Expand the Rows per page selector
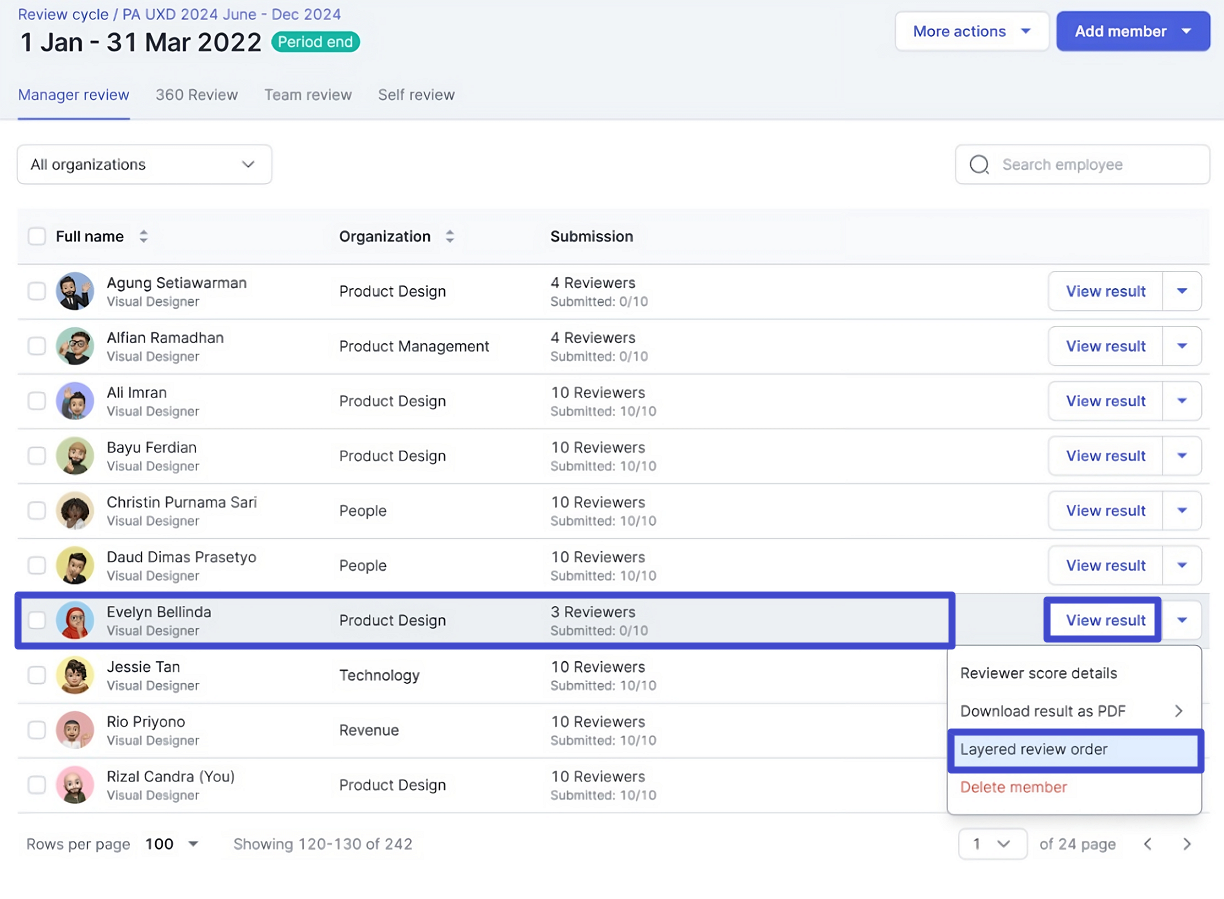The image size is (1224, 899). point(172,844)
